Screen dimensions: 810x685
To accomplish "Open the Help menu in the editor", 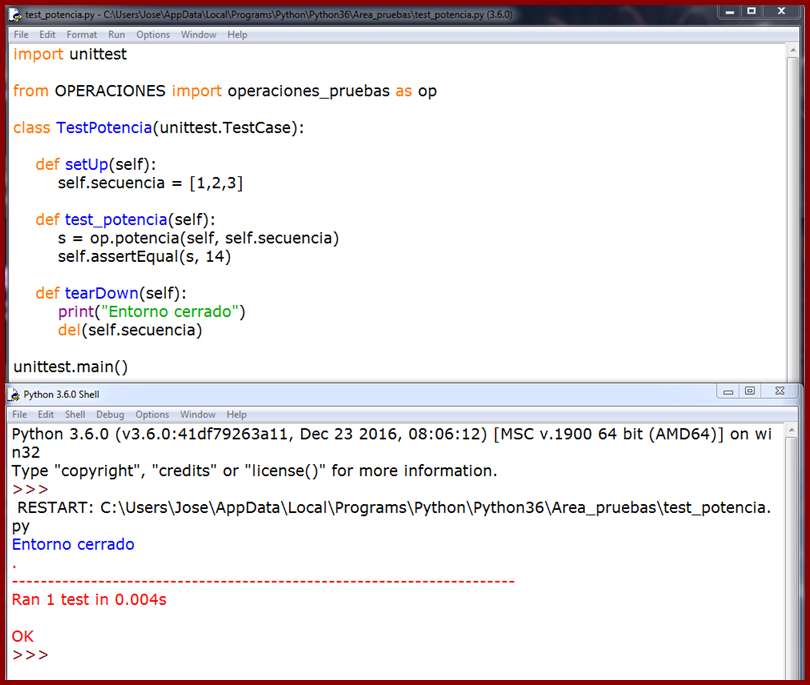I will (x=237, y=34).
